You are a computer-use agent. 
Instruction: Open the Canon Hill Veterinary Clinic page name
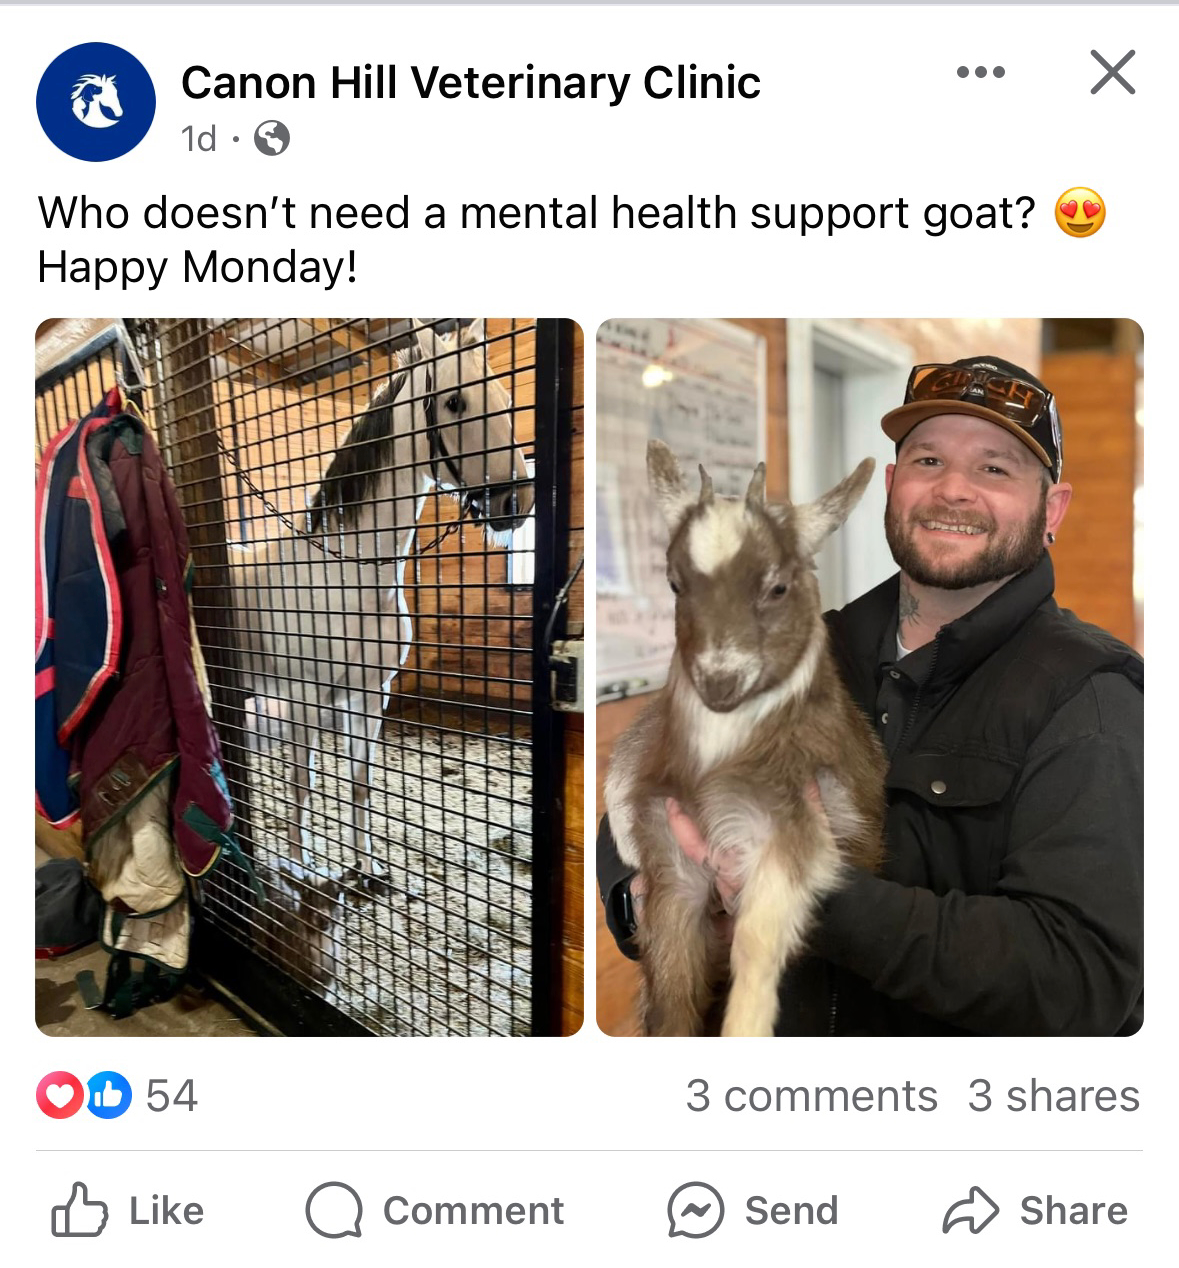pos(471,82)
